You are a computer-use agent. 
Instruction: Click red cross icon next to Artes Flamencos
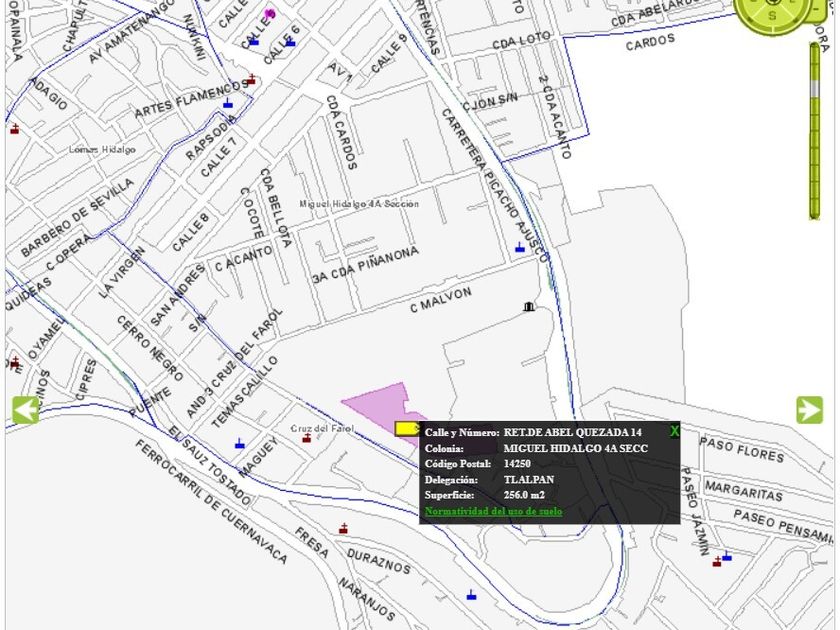click(251, 80)
